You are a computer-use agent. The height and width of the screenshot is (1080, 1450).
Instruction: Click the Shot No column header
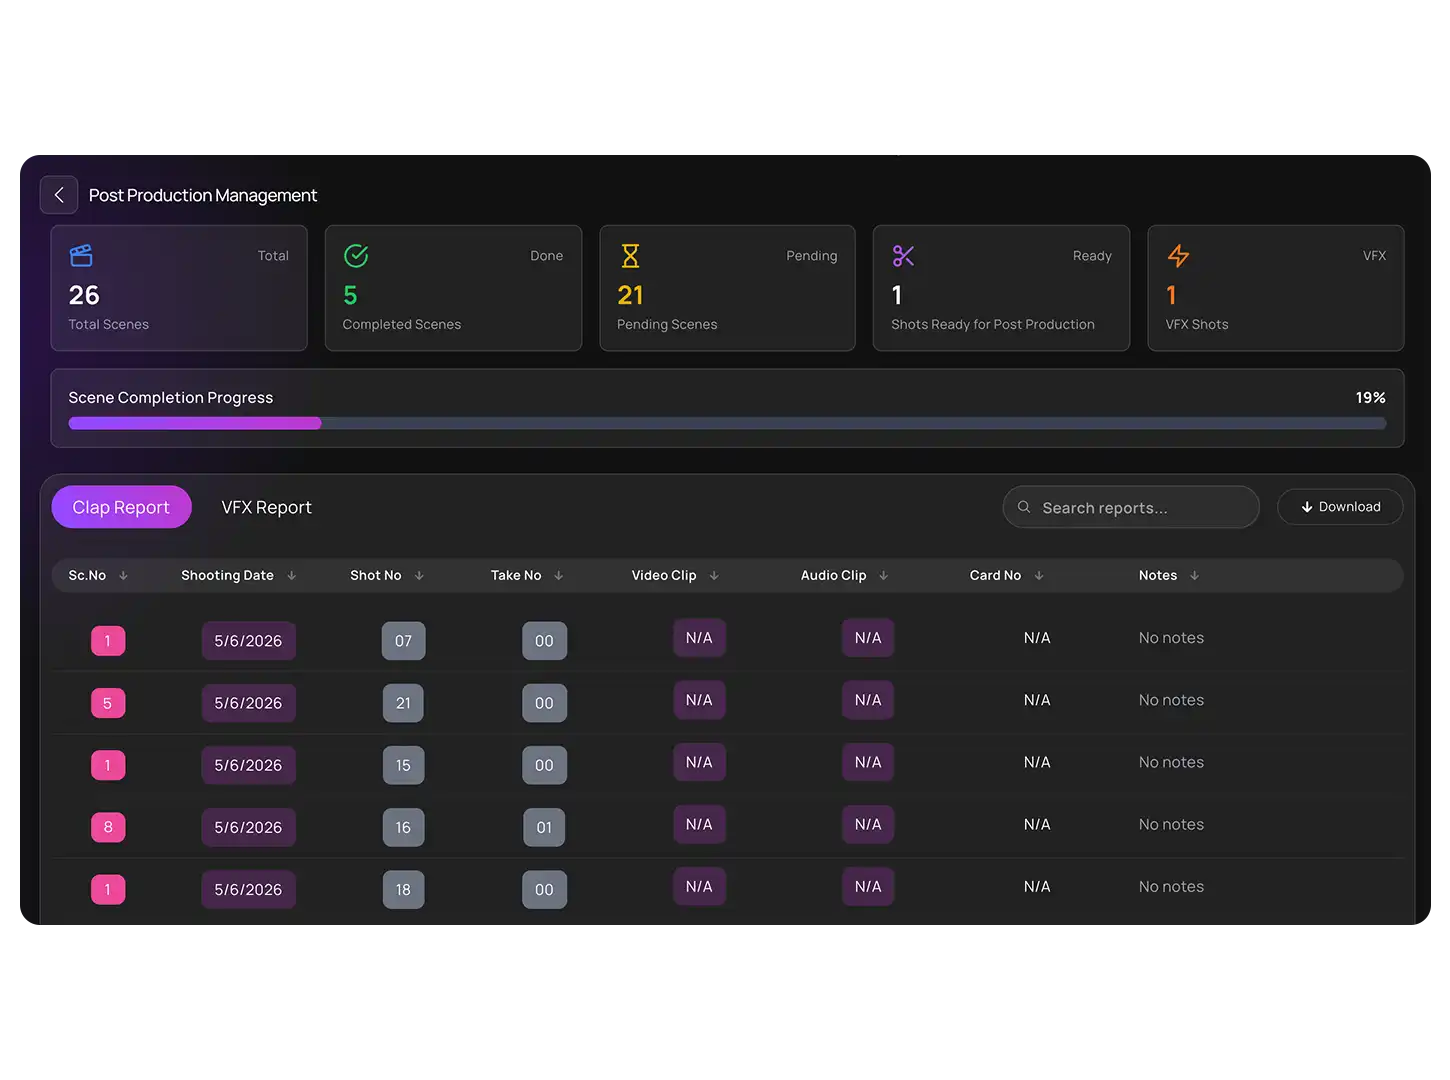click(375, 575)
